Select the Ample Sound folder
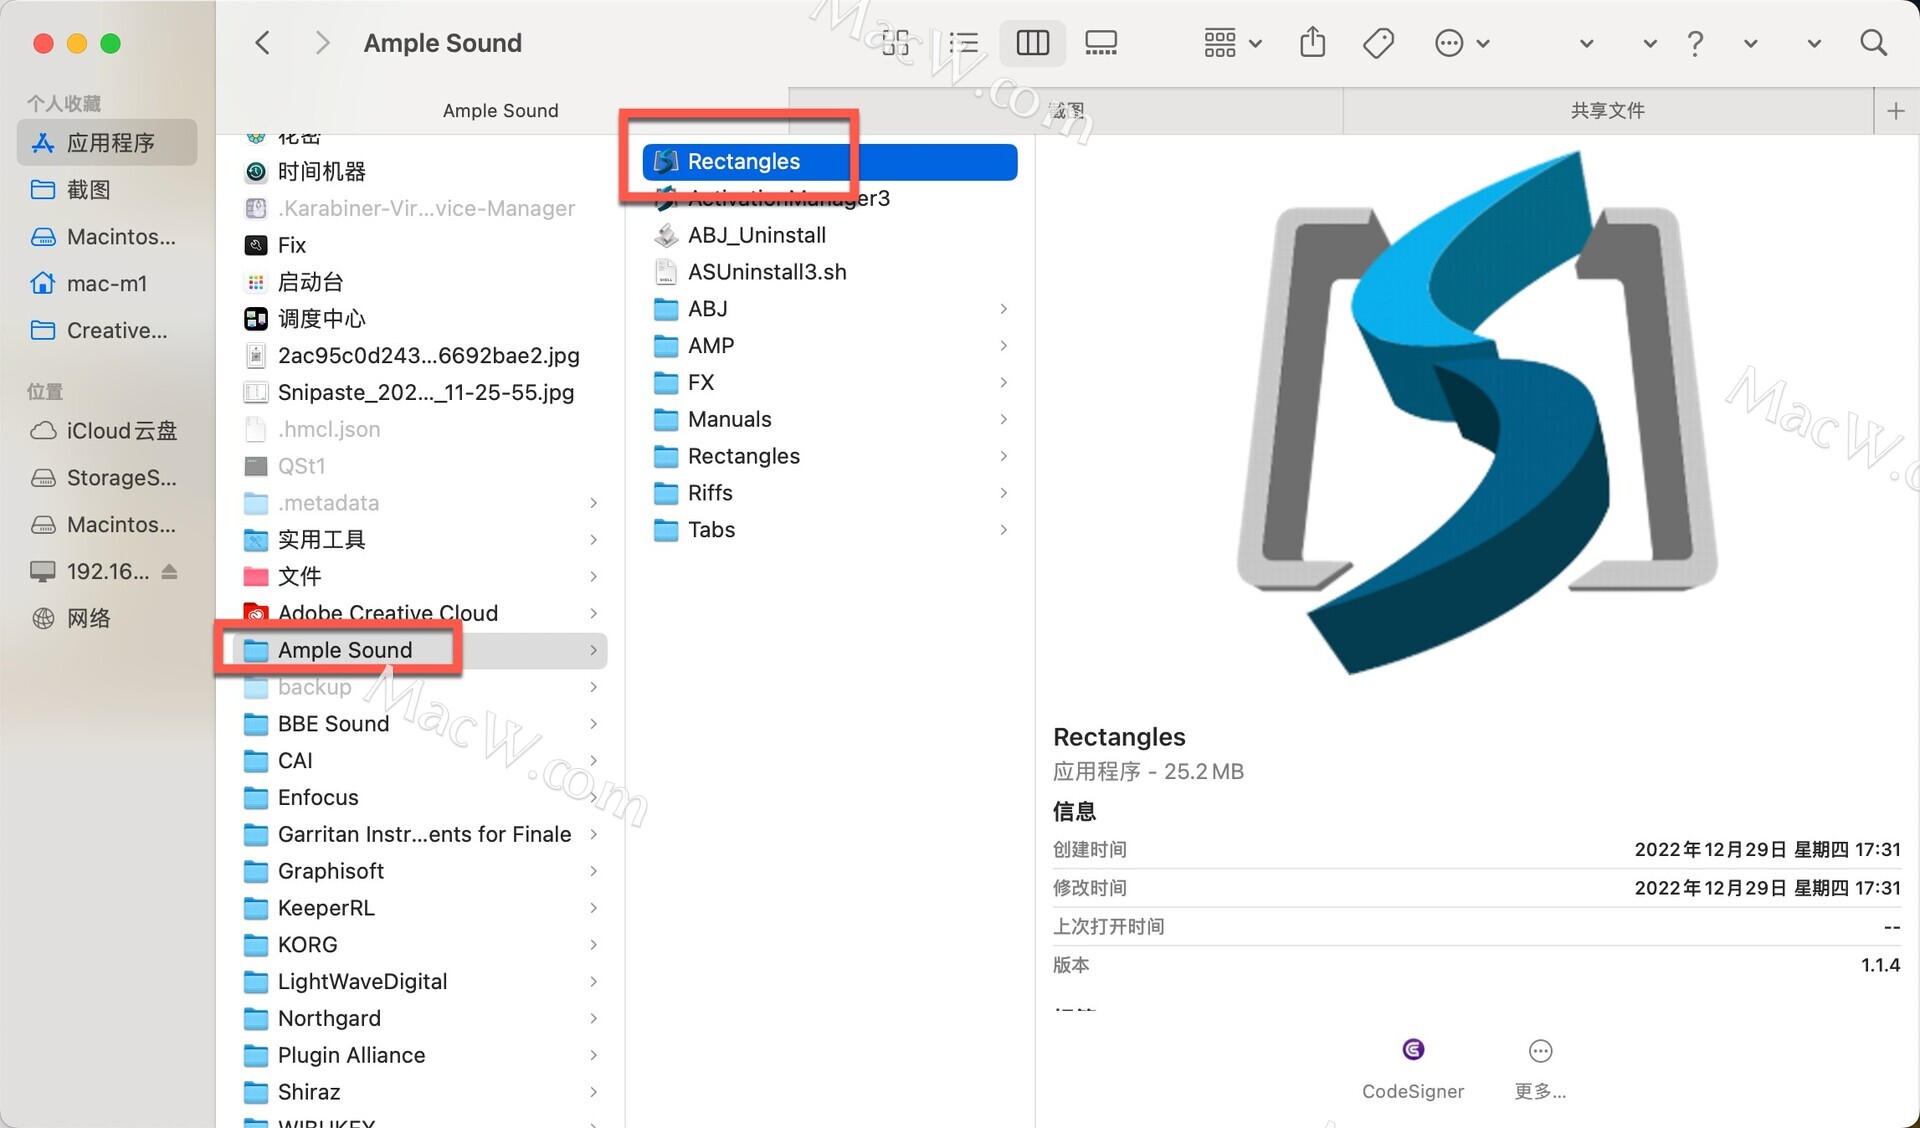 coord(421,650)
